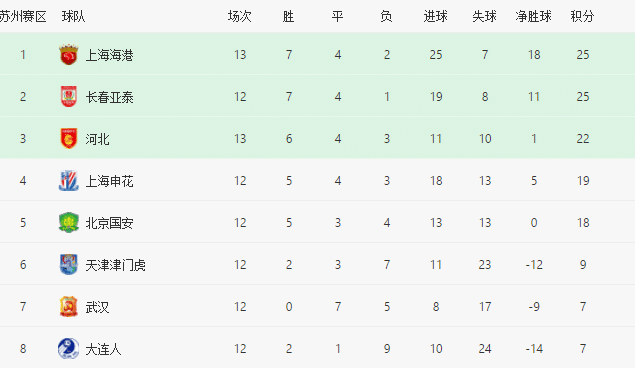Viewport: 635px width, 368px height.
Task: Open the 长春亚泰 team name link
Action: 109,97
